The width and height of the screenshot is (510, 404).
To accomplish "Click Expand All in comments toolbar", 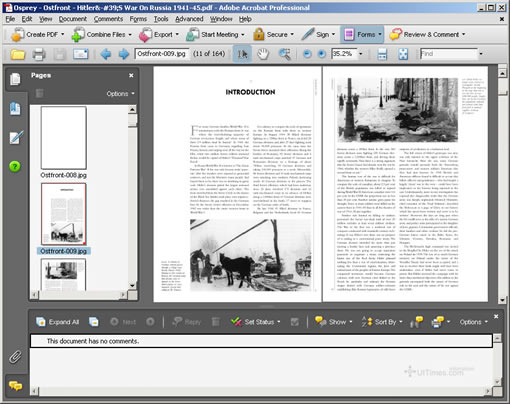I will pos(57,322).
